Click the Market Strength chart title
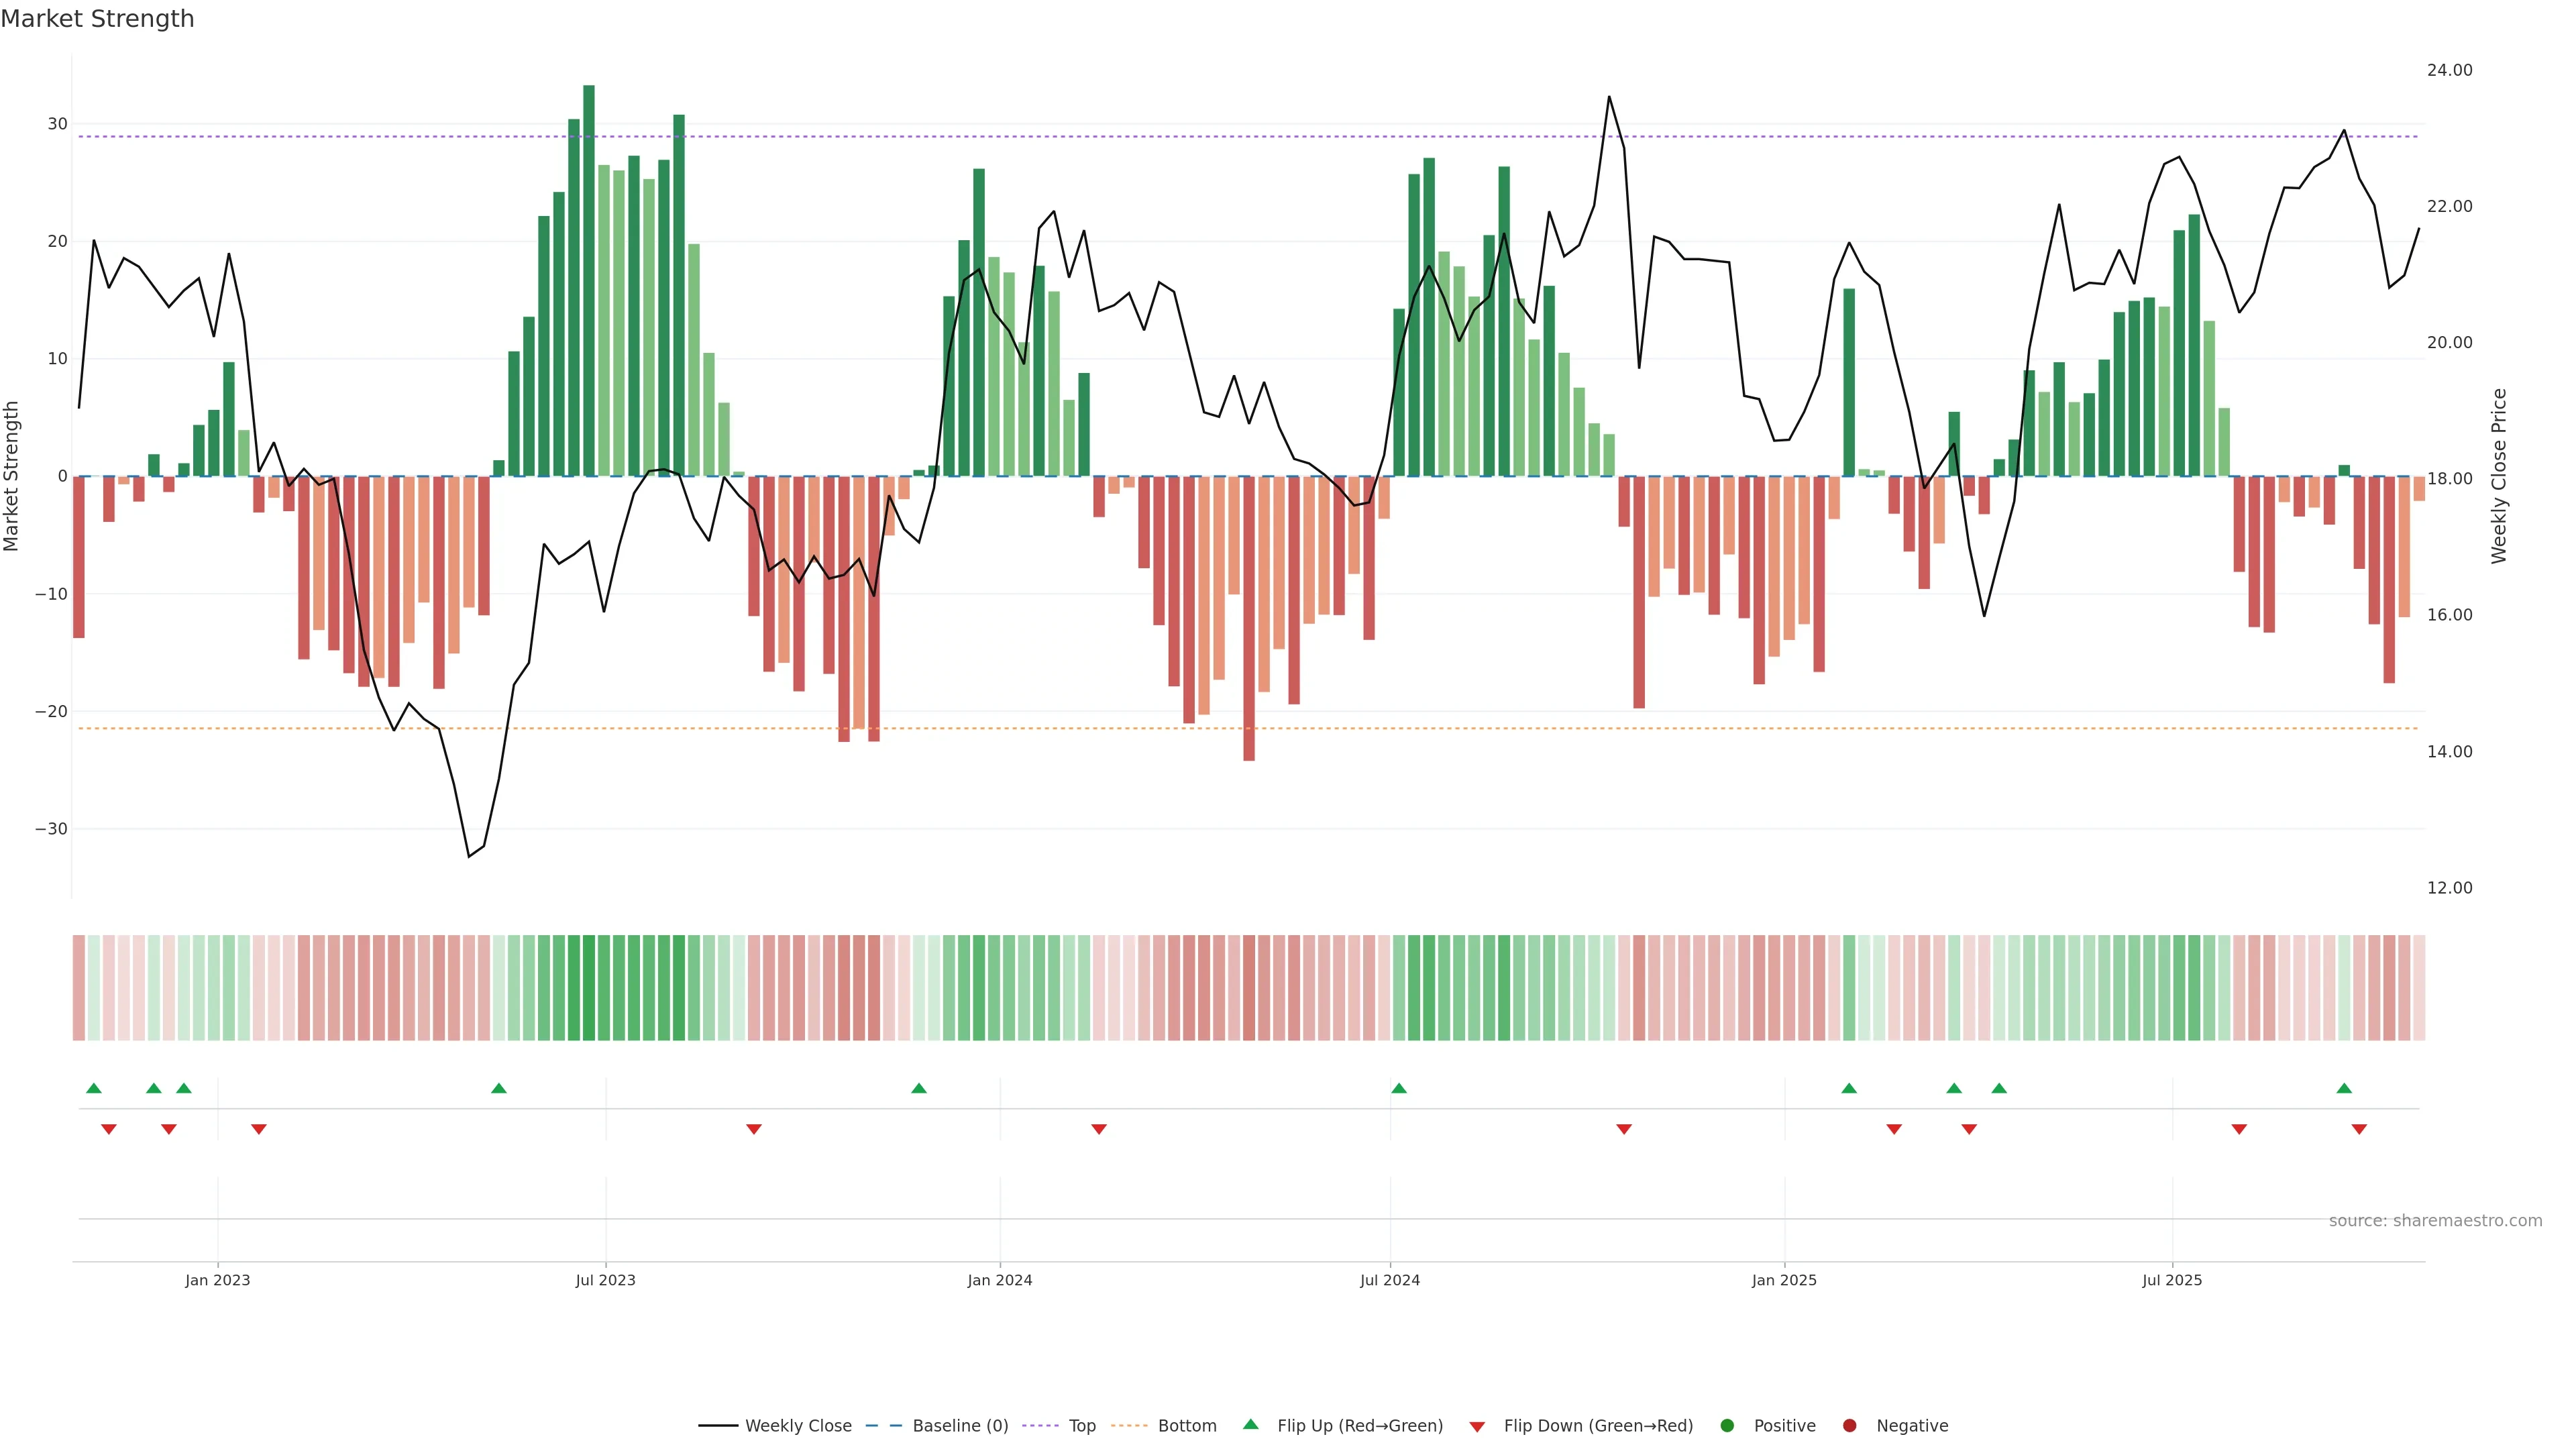This screenshot has width=2576, height=1449. pos(97,19)
